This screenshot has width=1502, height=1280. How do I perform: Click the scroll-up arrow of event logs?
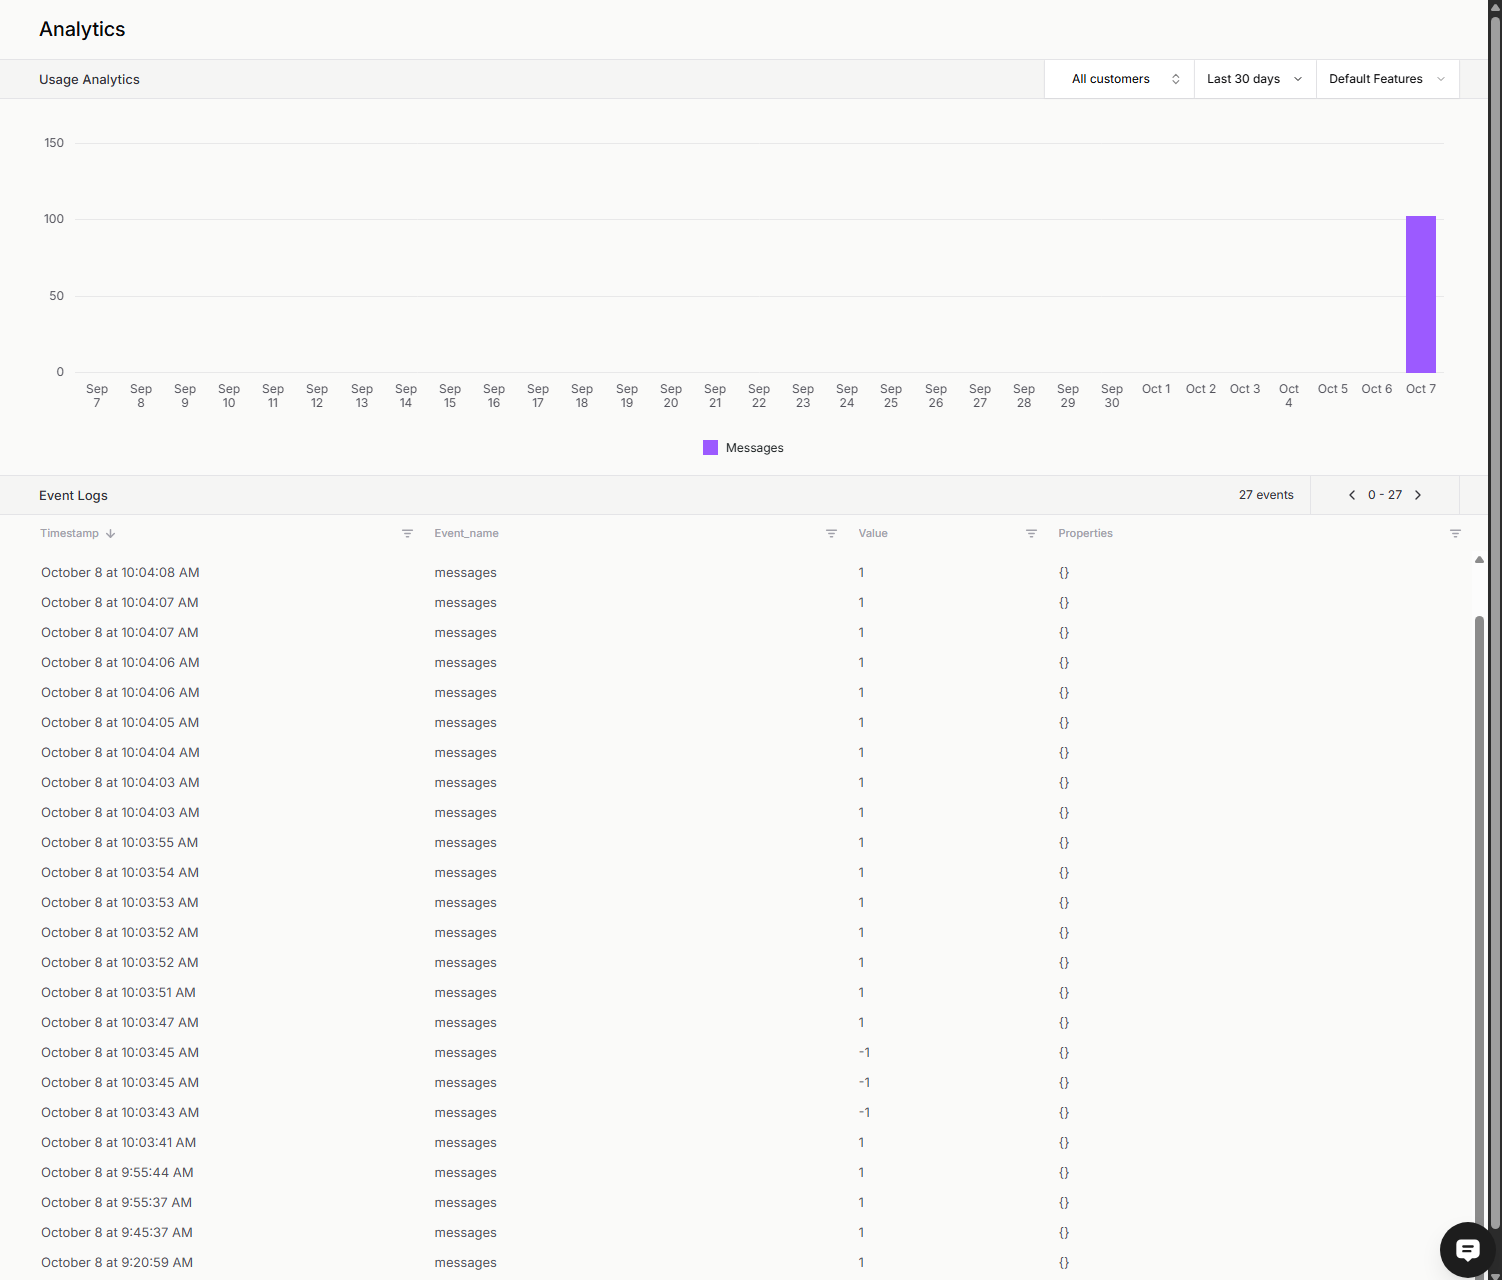point(1479,560)
